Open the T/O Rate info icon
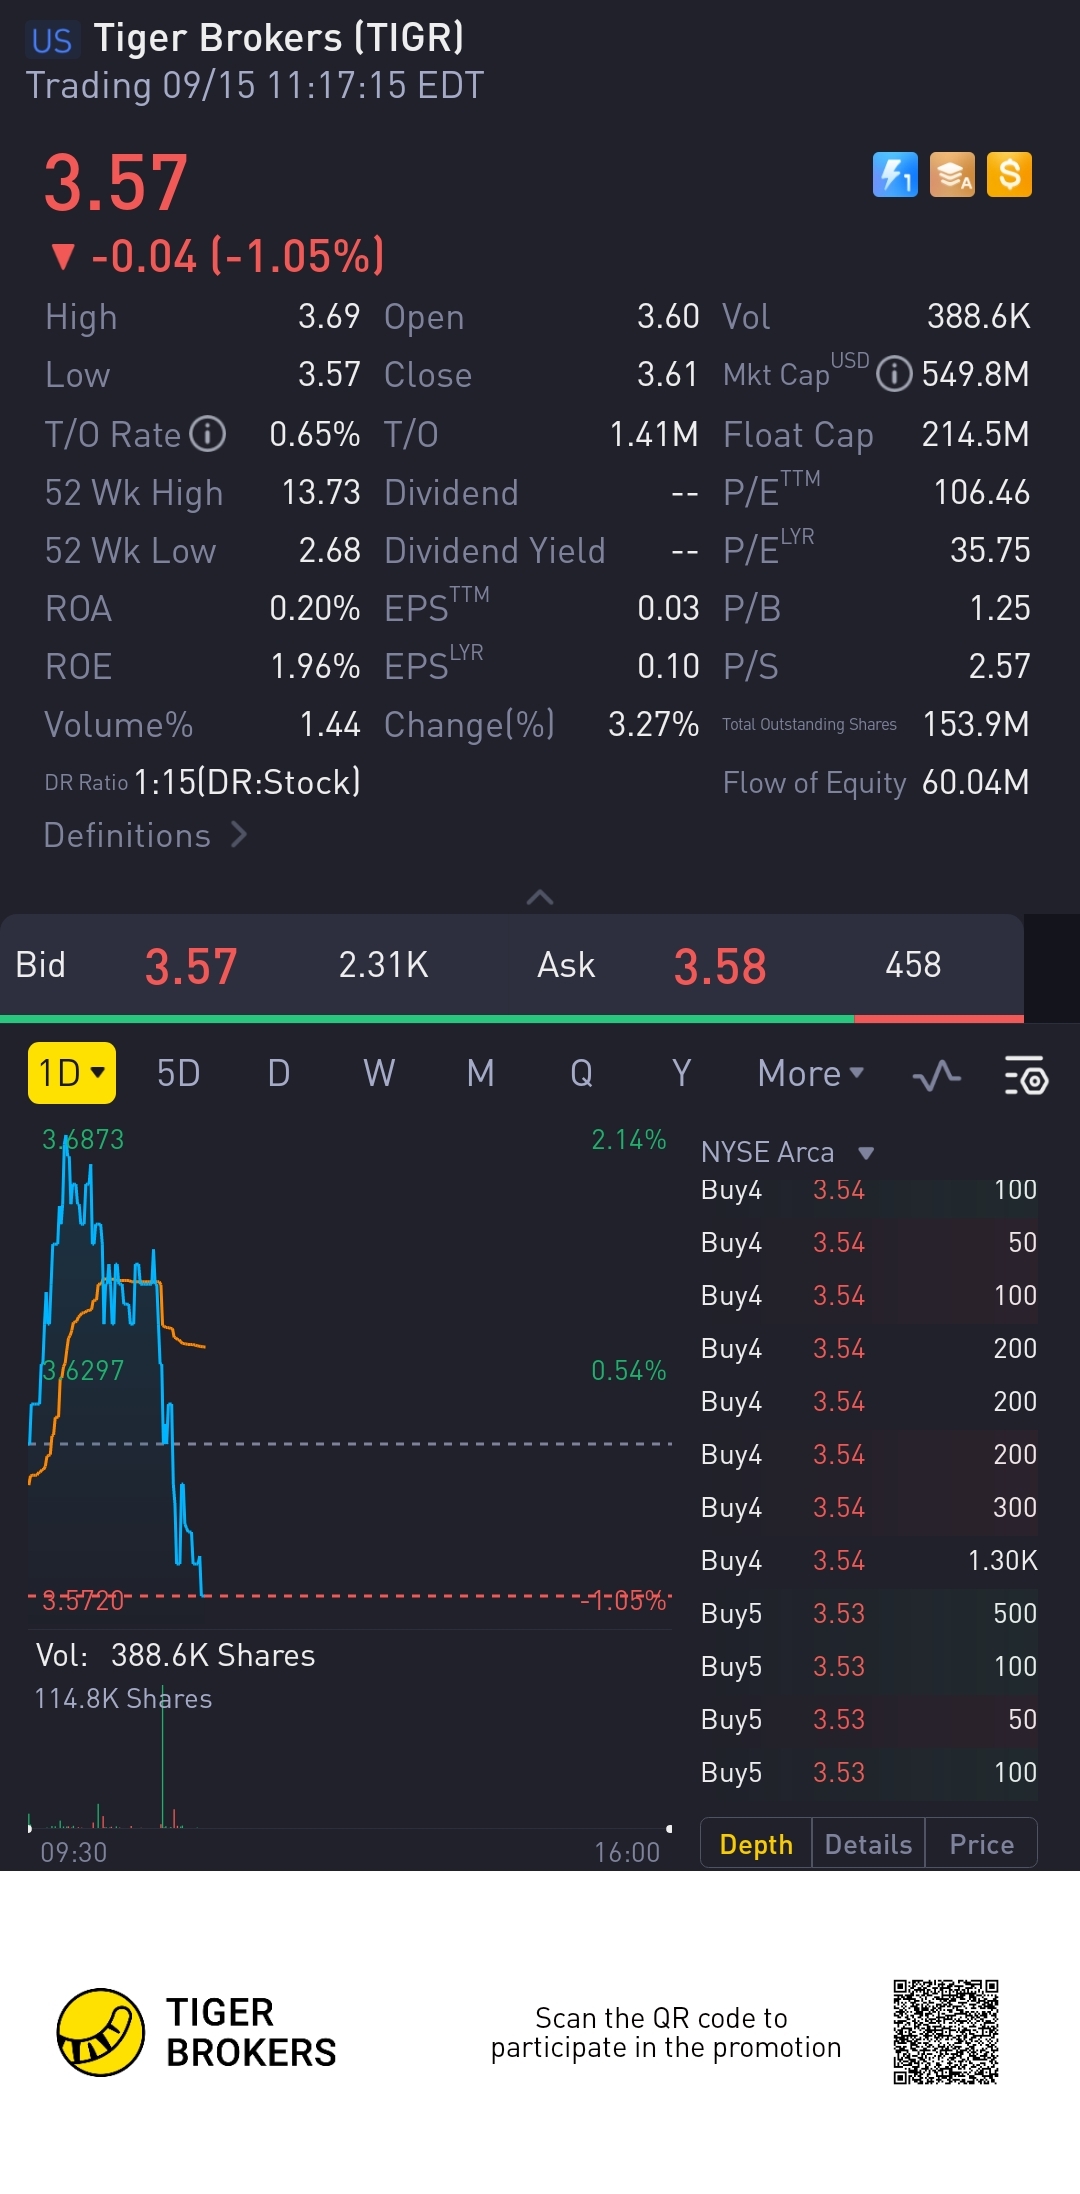The width and height of the screenshot is (1080, 2194). point(208,434)
